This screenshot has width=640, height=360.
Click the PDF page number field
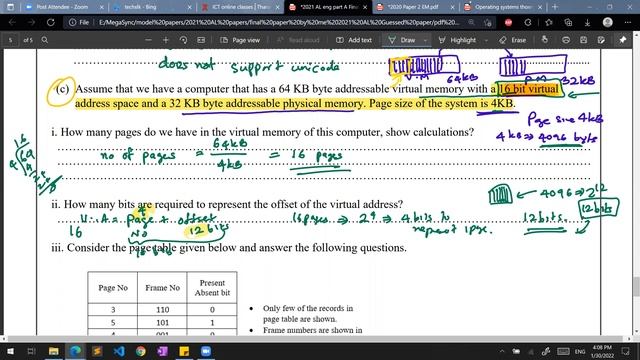click(x=11, y=40)
